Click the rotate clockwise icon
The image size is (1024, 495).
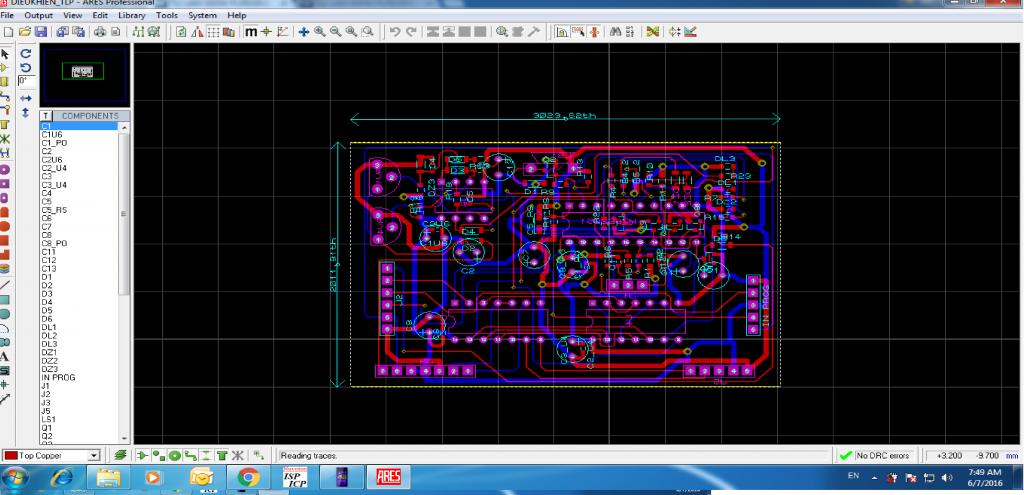pos(25,52)
